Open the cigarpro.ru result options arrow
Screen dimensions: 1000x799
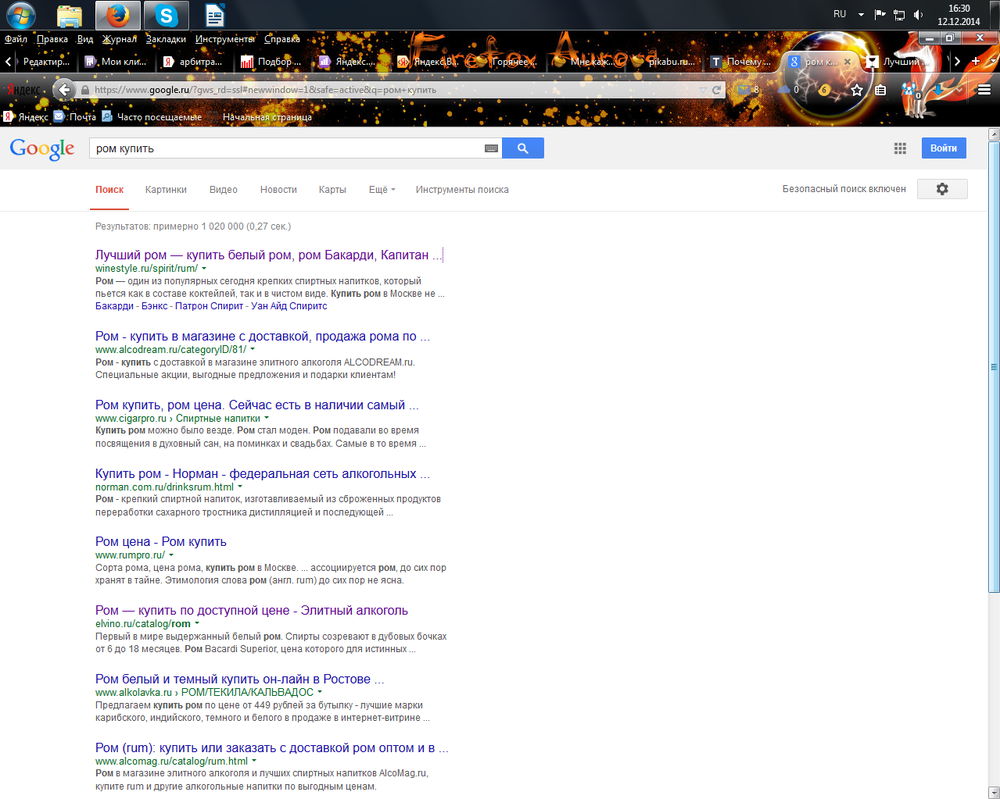(x=267, y=418)
